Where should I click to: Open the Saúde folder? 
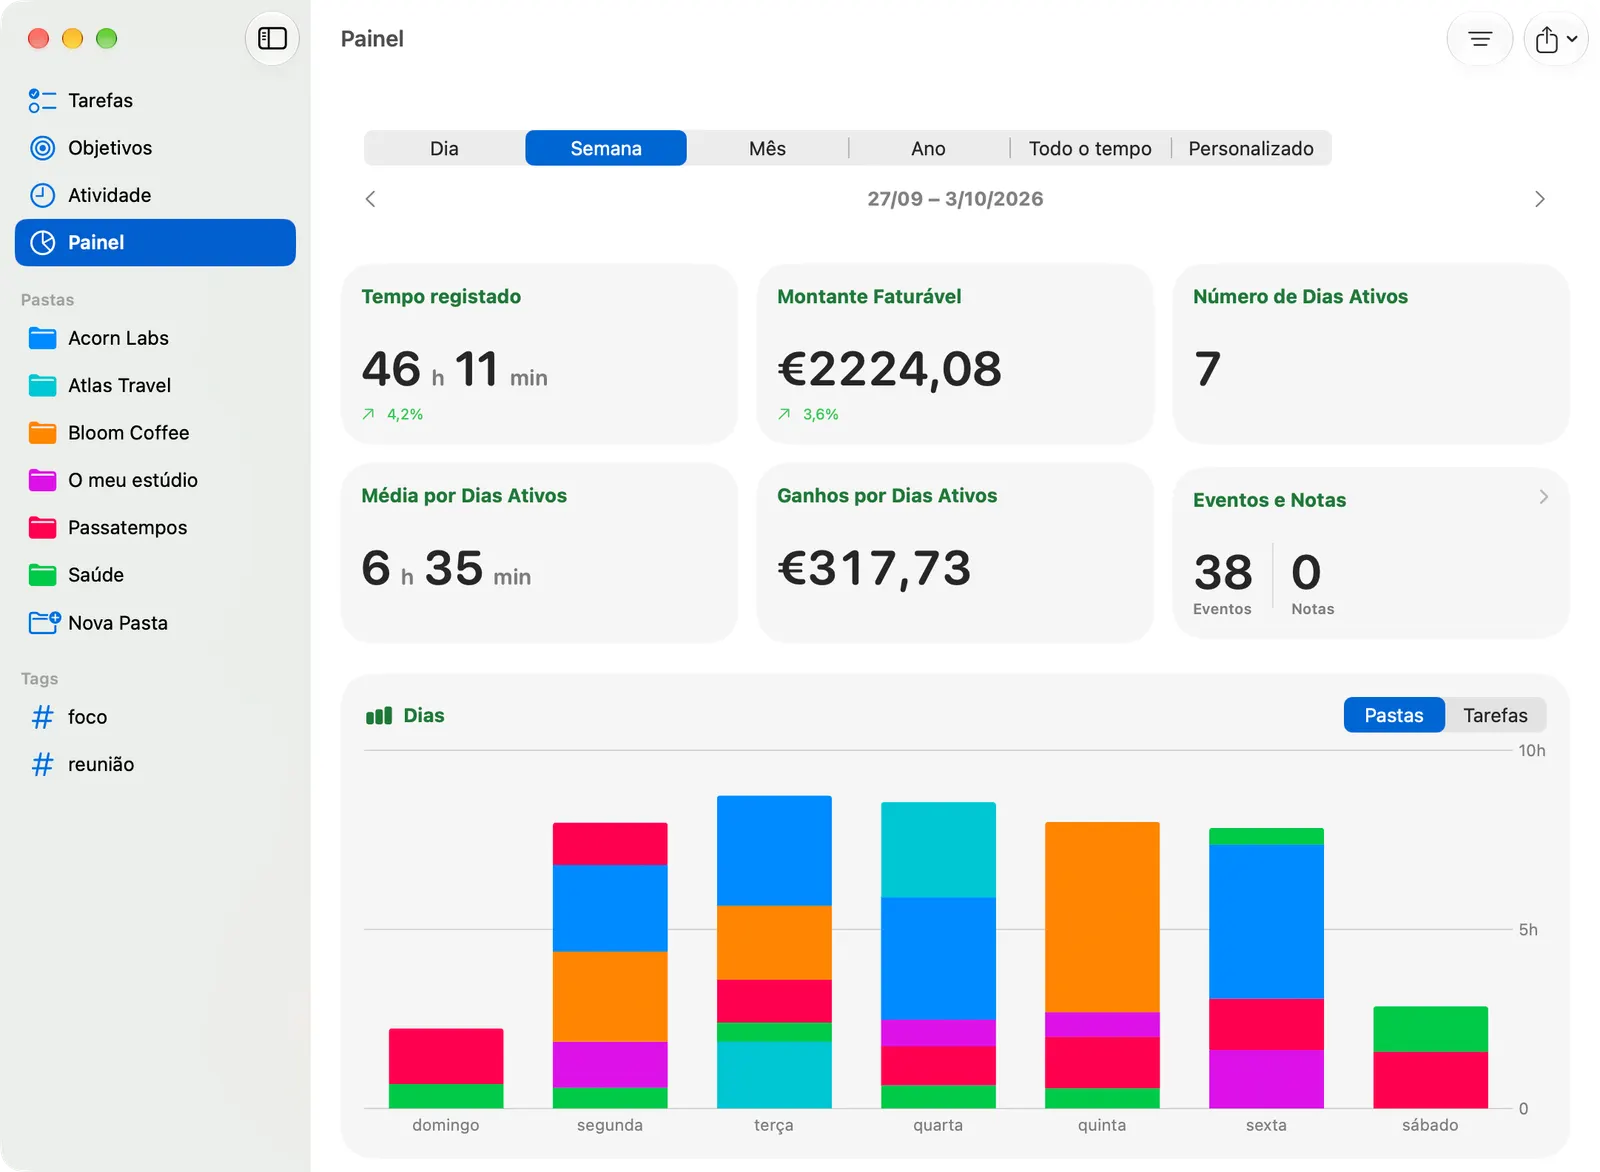click(x=155, y=575)
